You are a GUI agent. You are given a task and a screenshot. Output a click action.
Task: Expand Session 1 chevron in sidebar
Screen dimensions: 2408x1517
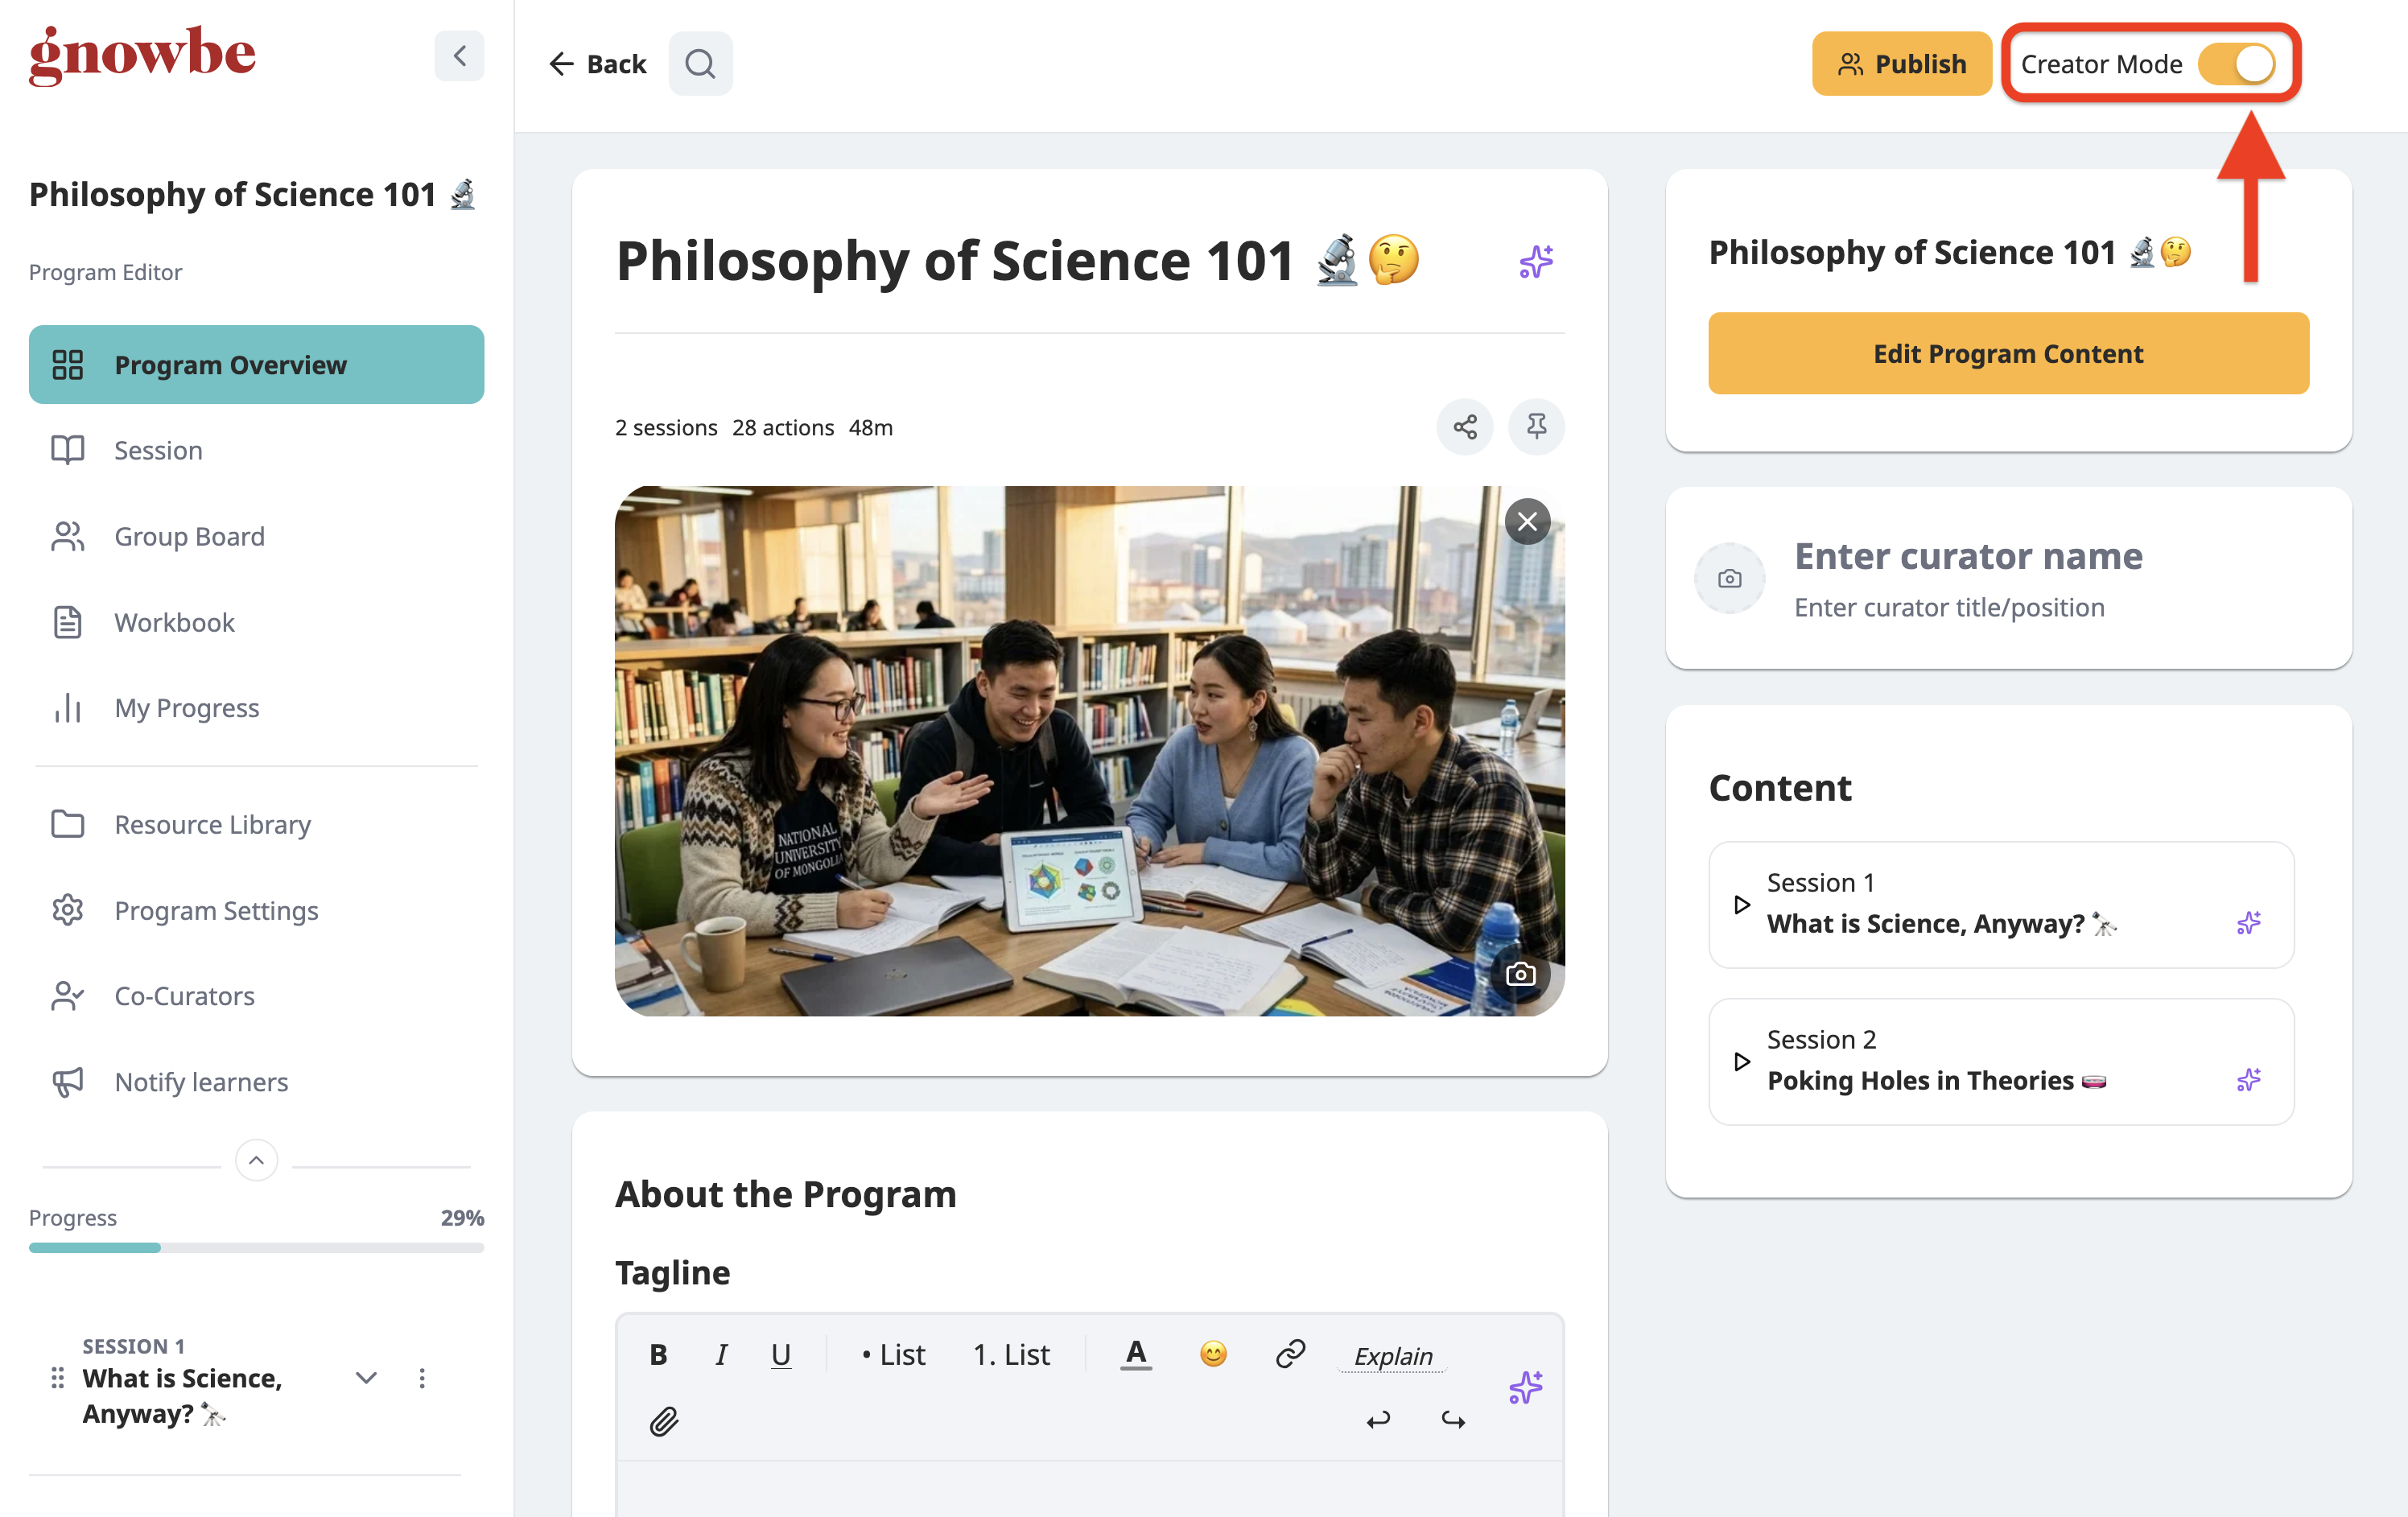pos(366,1378)
